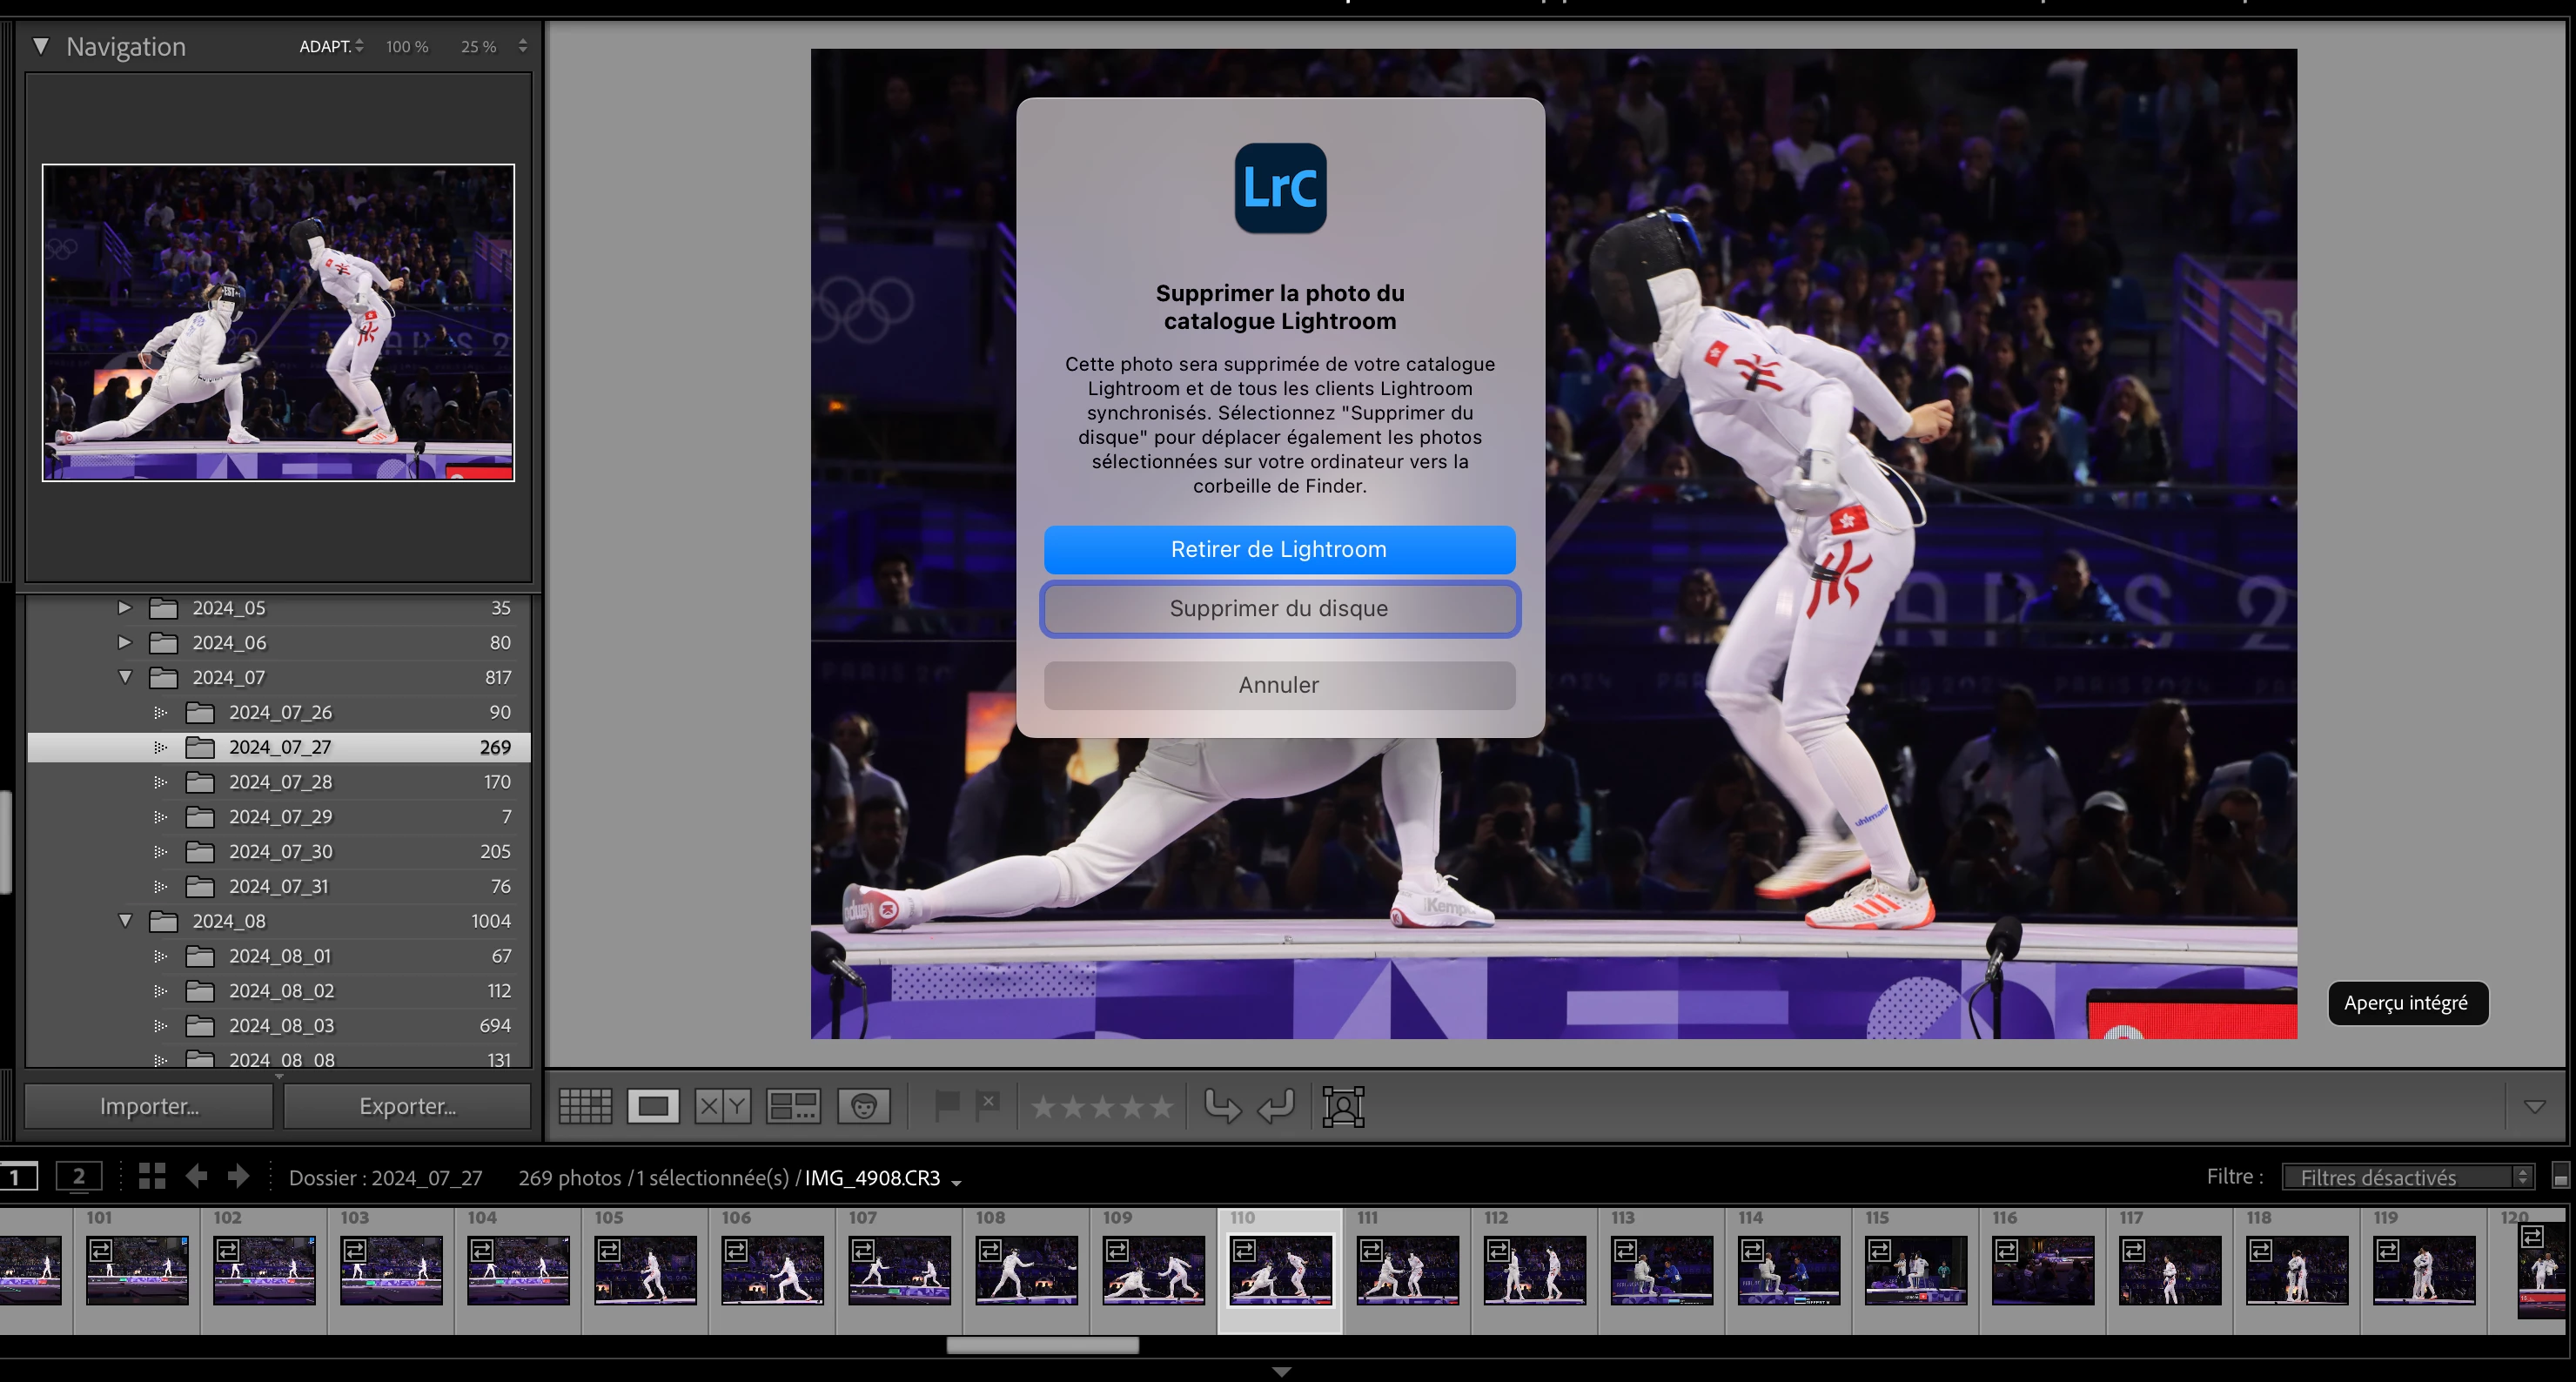The width and height of the screenshot is (2576, 1382).
Task: Switch to Grid view icon
Action: point(585,1106)
